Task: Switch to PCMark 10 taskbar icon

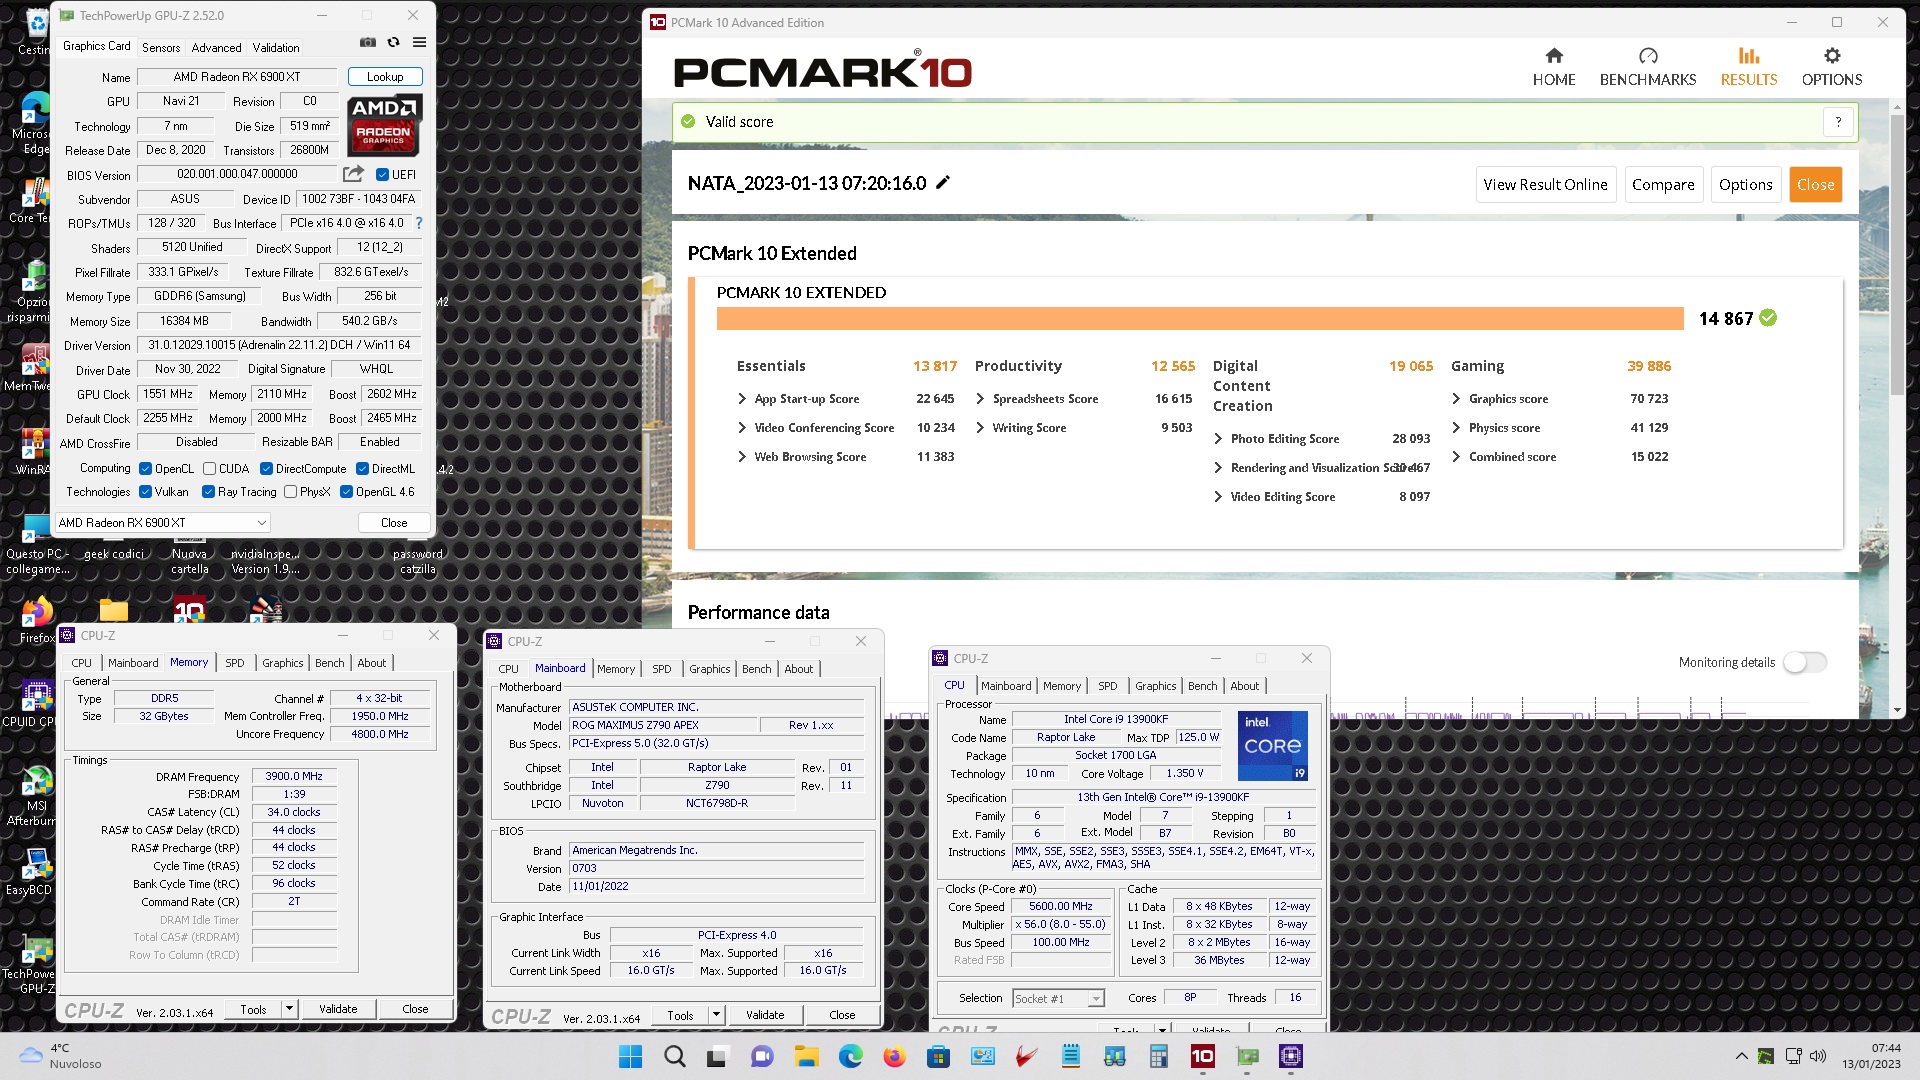Action: (1202, 1056)
